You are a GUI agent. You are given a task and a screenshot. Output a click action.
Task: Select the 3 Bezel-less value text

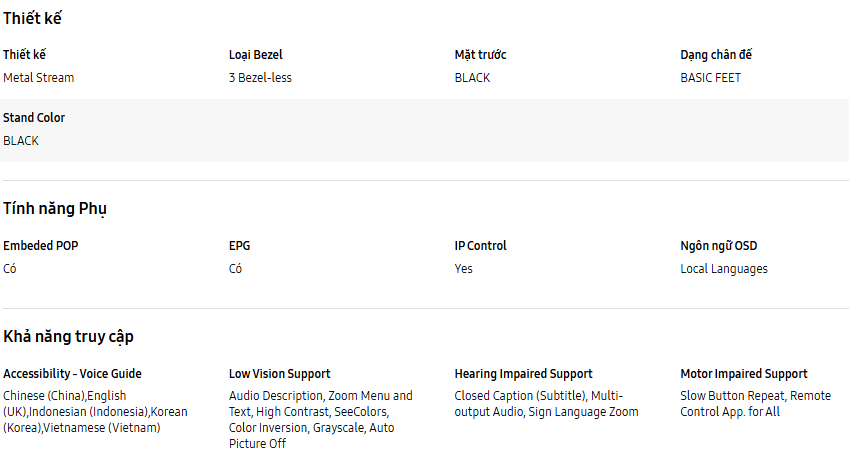click(260, 78)
